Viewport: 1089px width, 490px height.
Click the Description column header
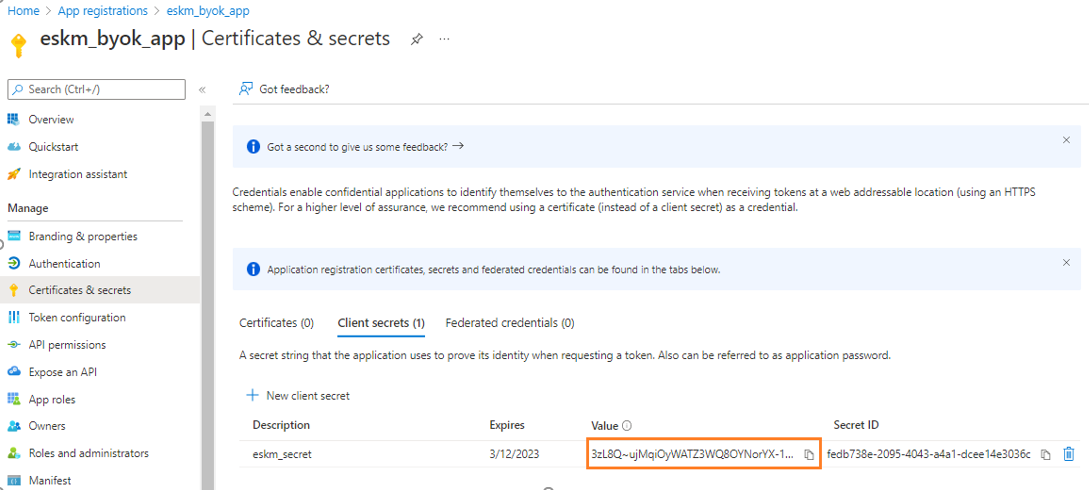(281, 425)
